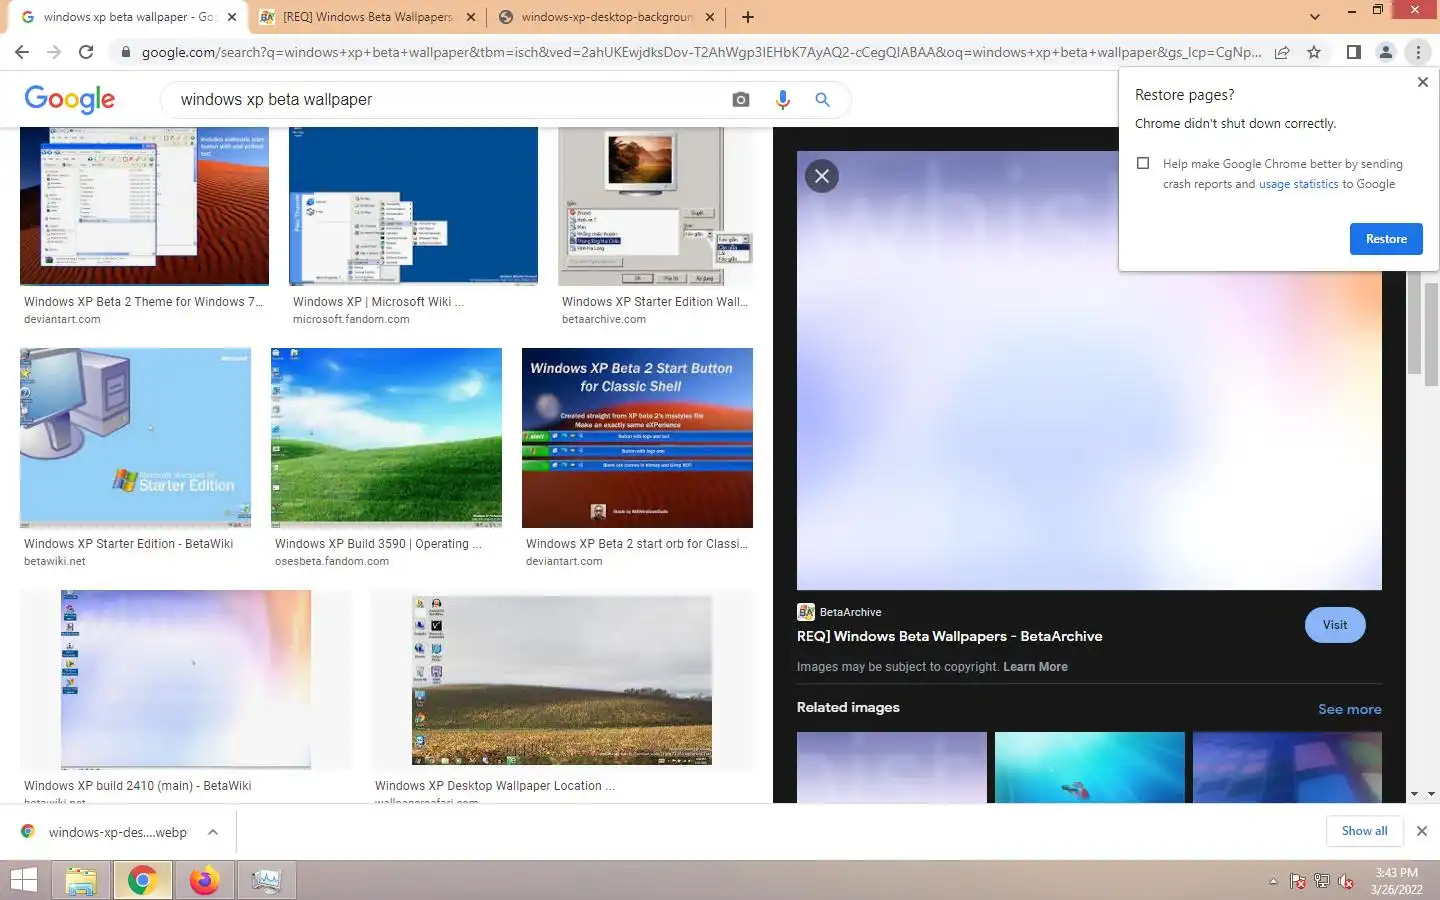Open See more related images

click(1349, 709)
